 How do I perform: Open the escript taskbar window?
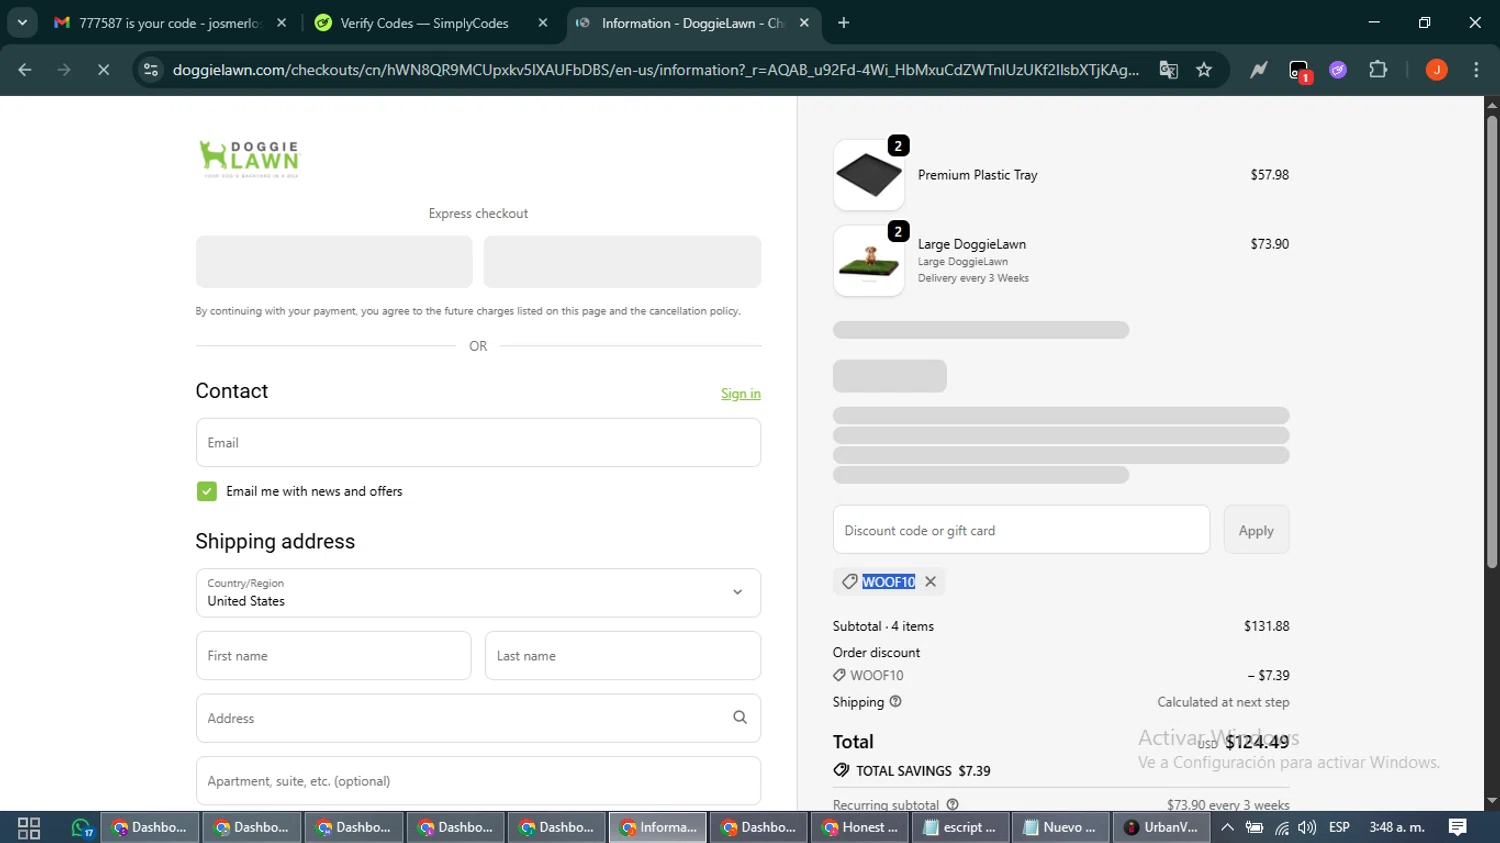coord(961,827)
